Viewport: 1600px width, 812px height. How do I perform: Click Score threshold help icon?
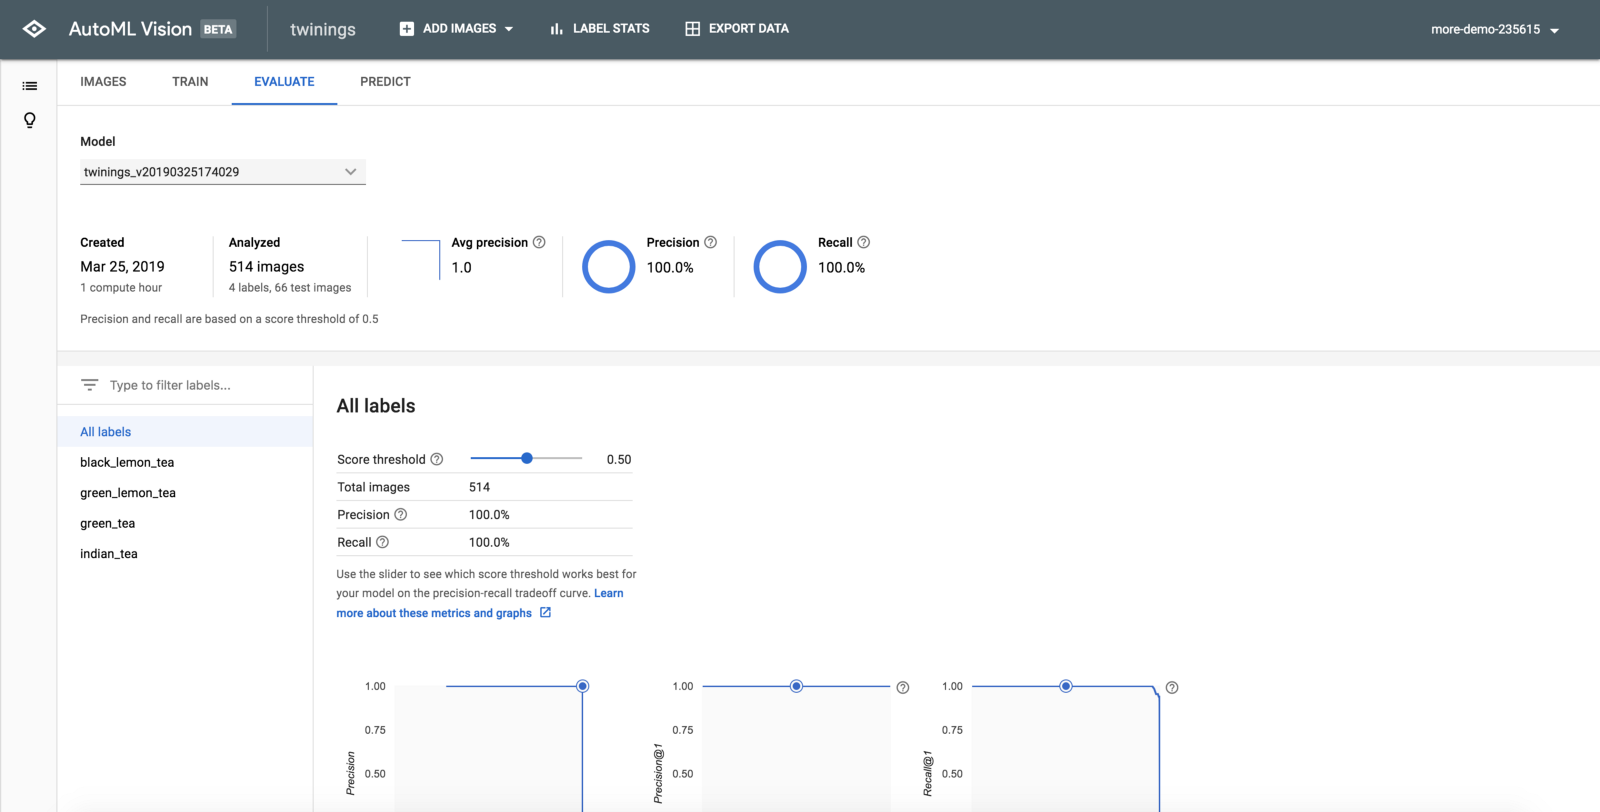(x=437, y=459)
